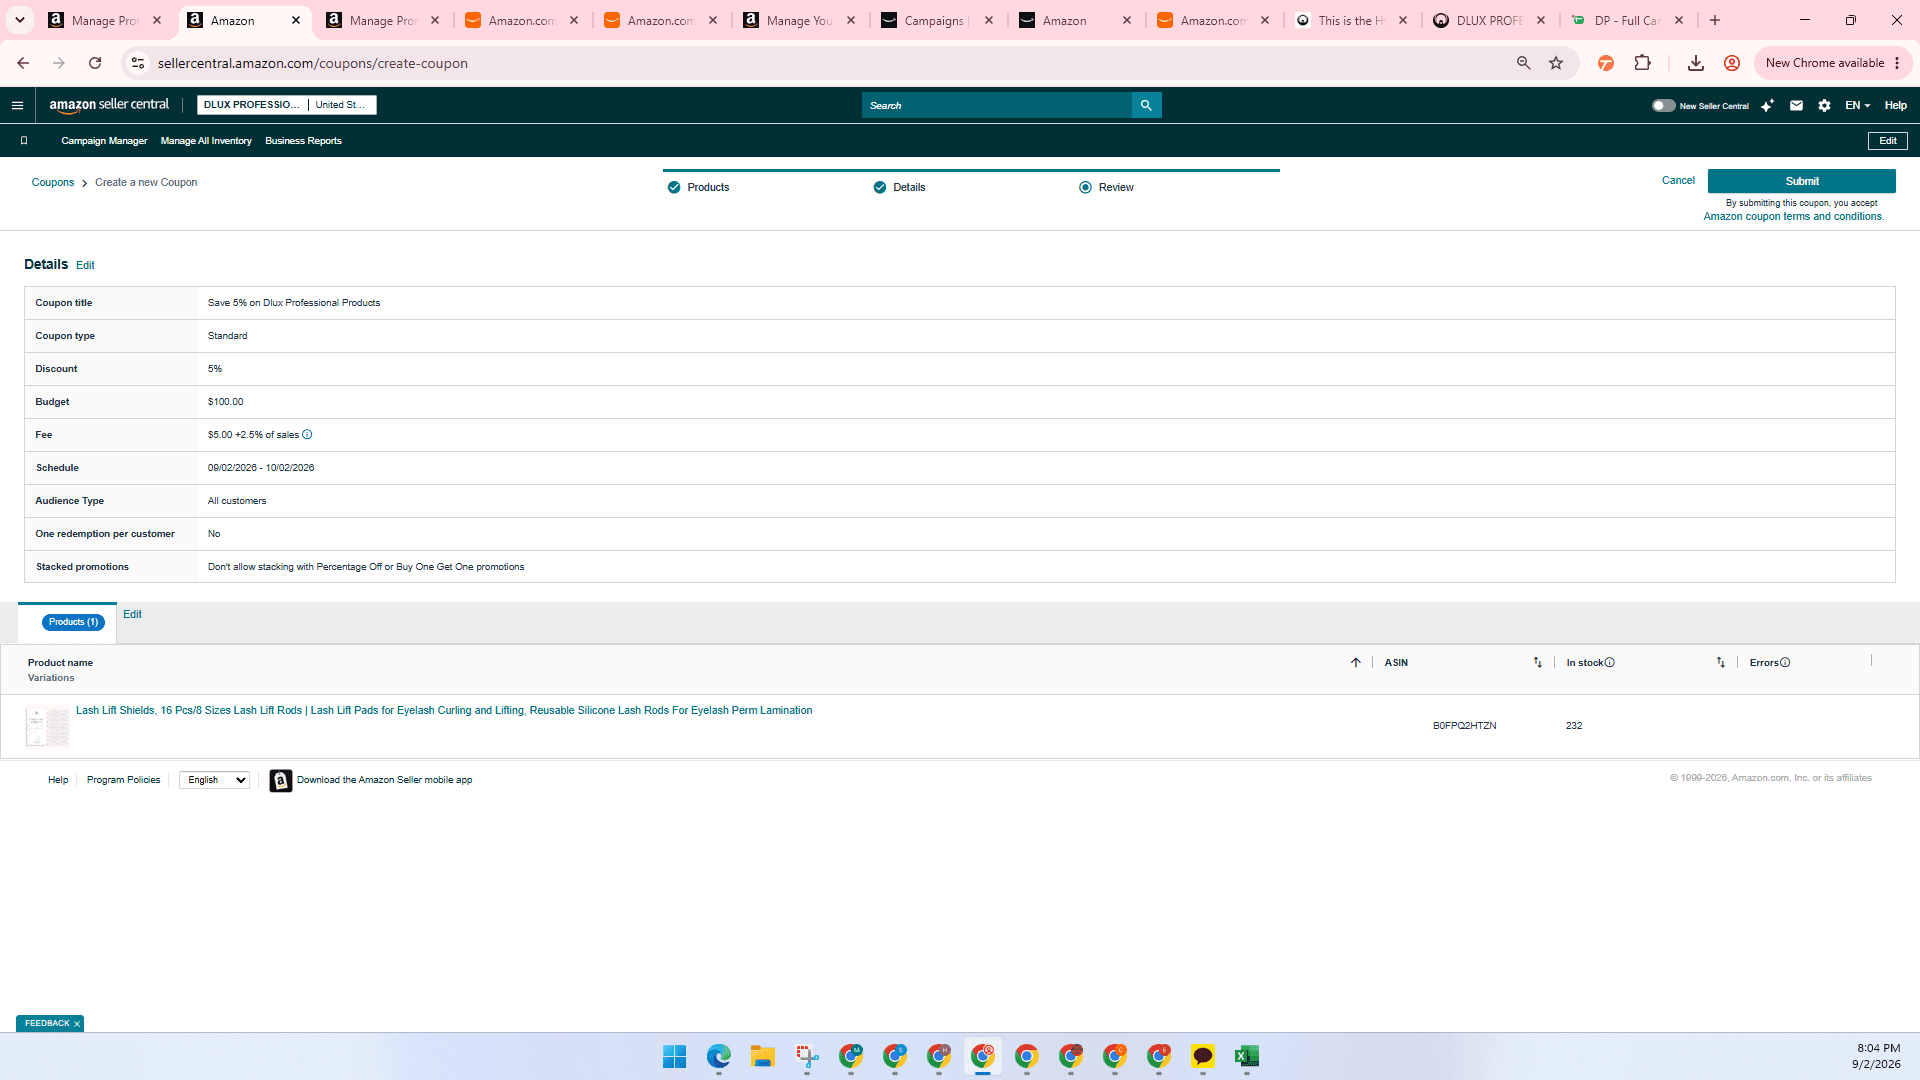Open File Explorer from the taskbar

tap(763, 1056)
